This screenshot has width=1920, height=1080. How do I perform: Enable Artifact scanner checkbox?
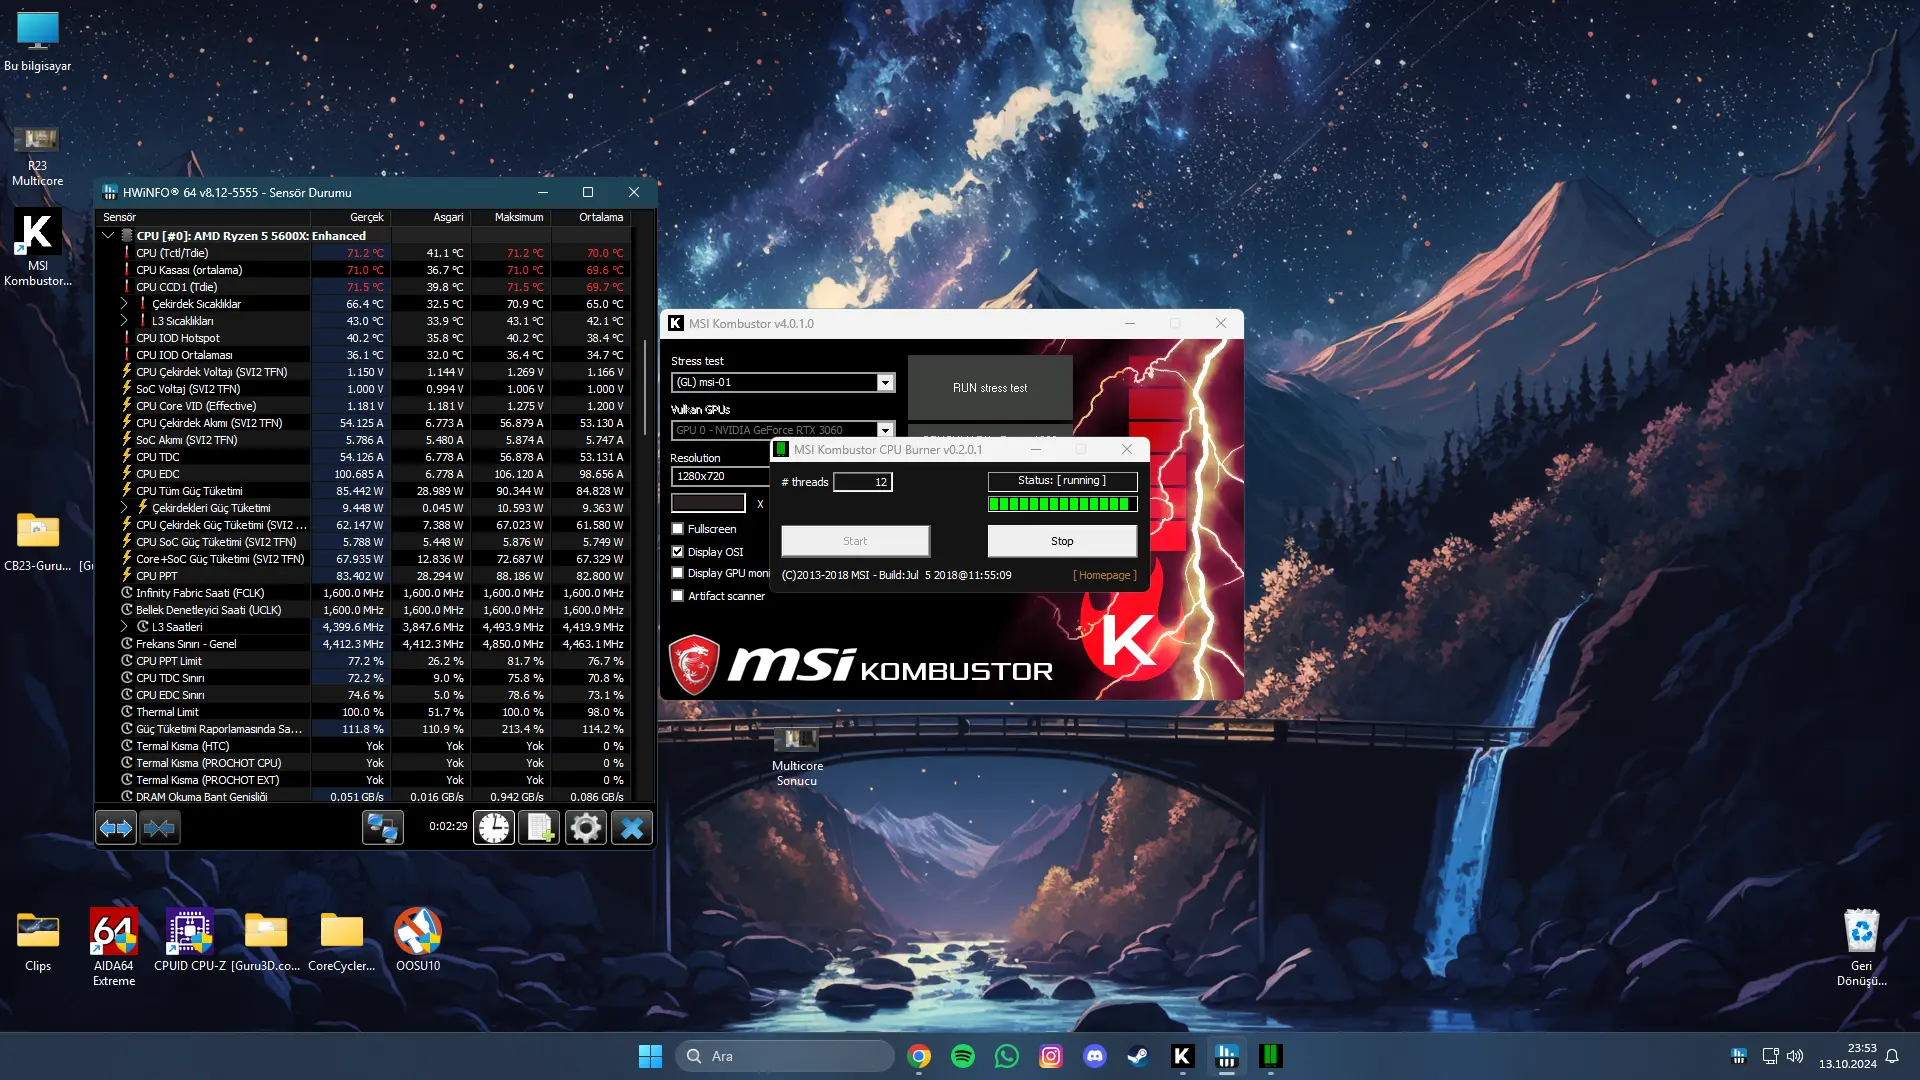678,596
